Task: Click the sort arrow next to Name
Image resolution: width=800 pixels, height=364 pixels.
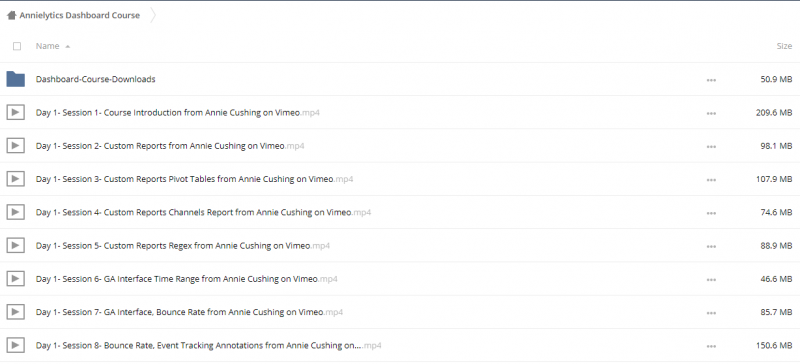Action: coord(67,46)
